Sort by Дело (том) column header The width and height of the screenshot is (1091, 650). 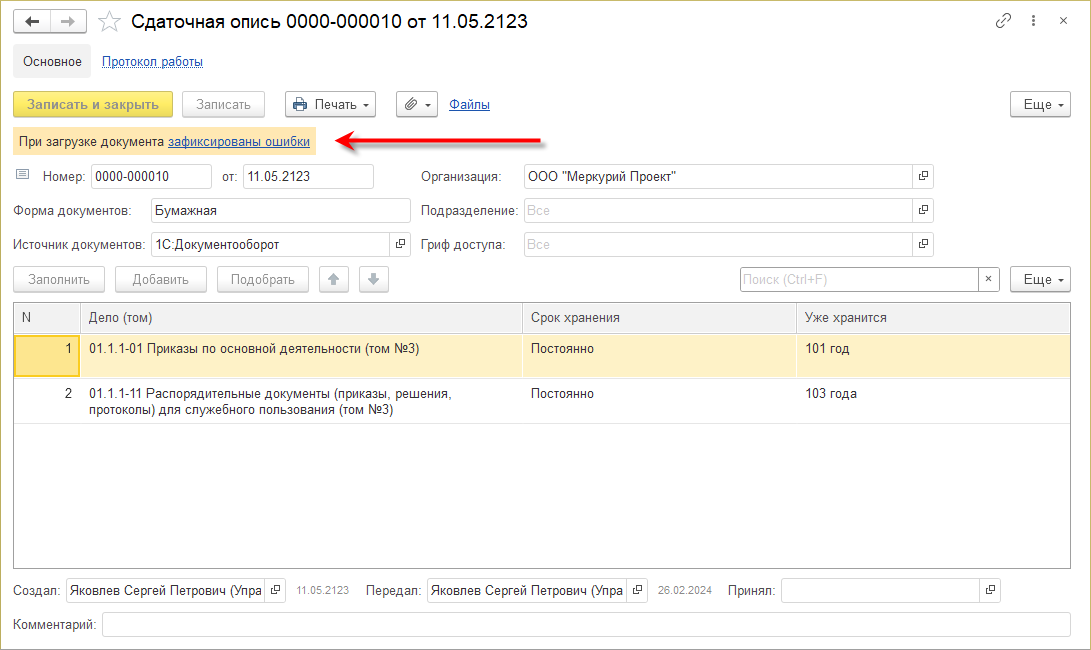tap(301, 317)
